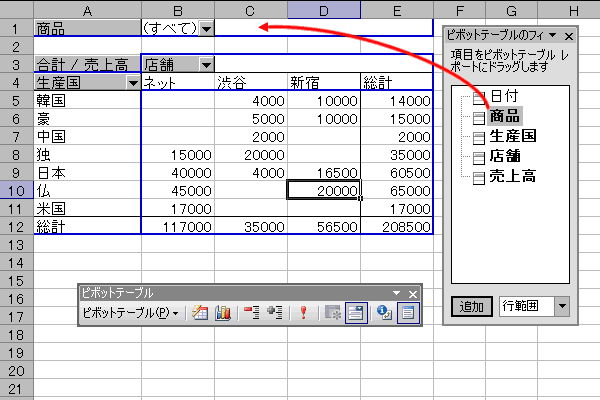Click the cell showing 17000 under ネット
Image resolution: width=600 pixels, height=400 pixels.
pos(178,208)
